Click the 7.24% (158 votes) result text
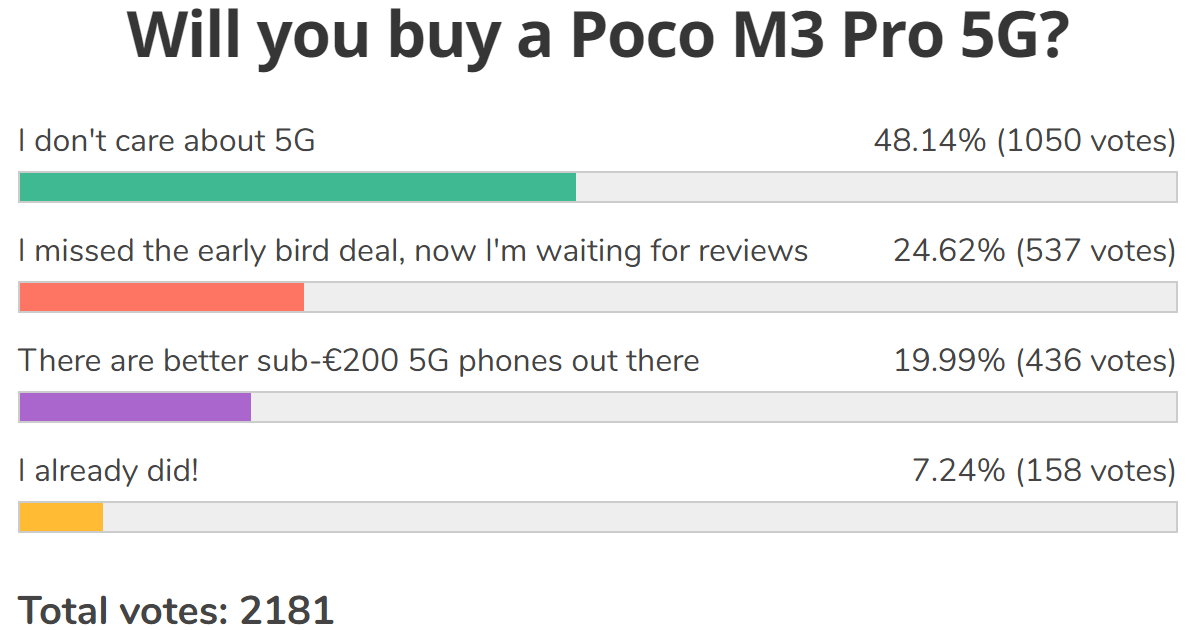The height and width of the screenshot is (630, 1200). tap(1044, 470)
